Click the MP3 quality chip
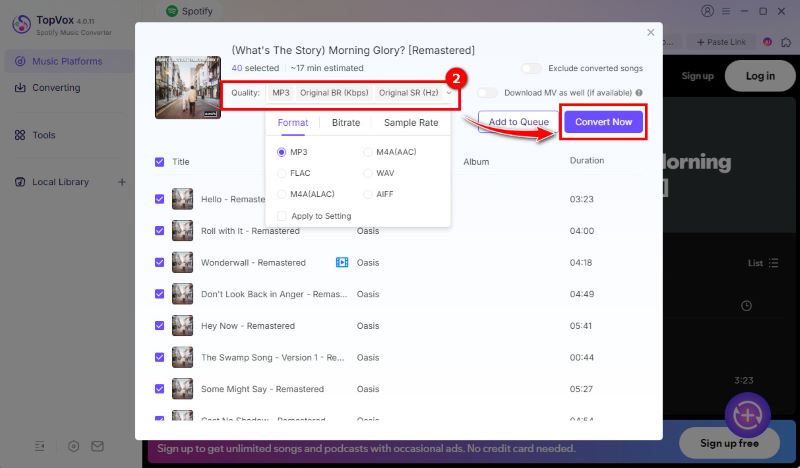 pyautogui.click(x=281, y=92)
